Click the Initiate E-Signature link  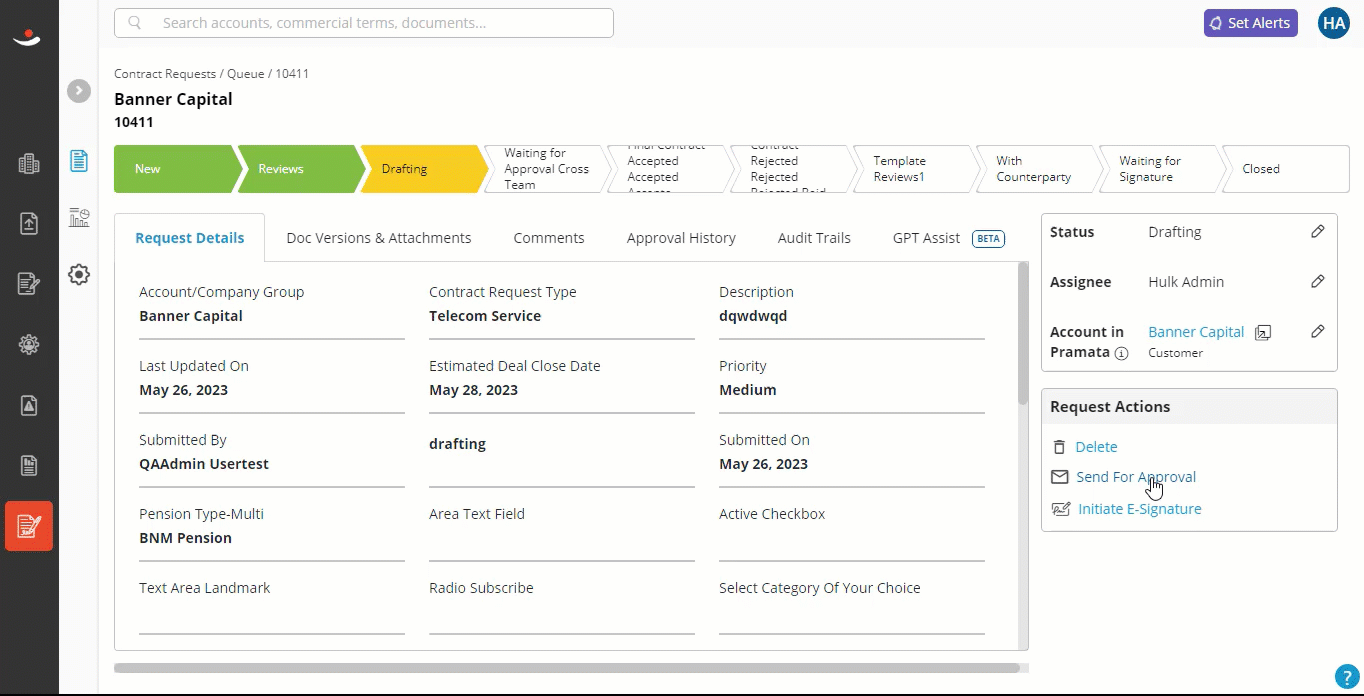[x=1140, y=509]
